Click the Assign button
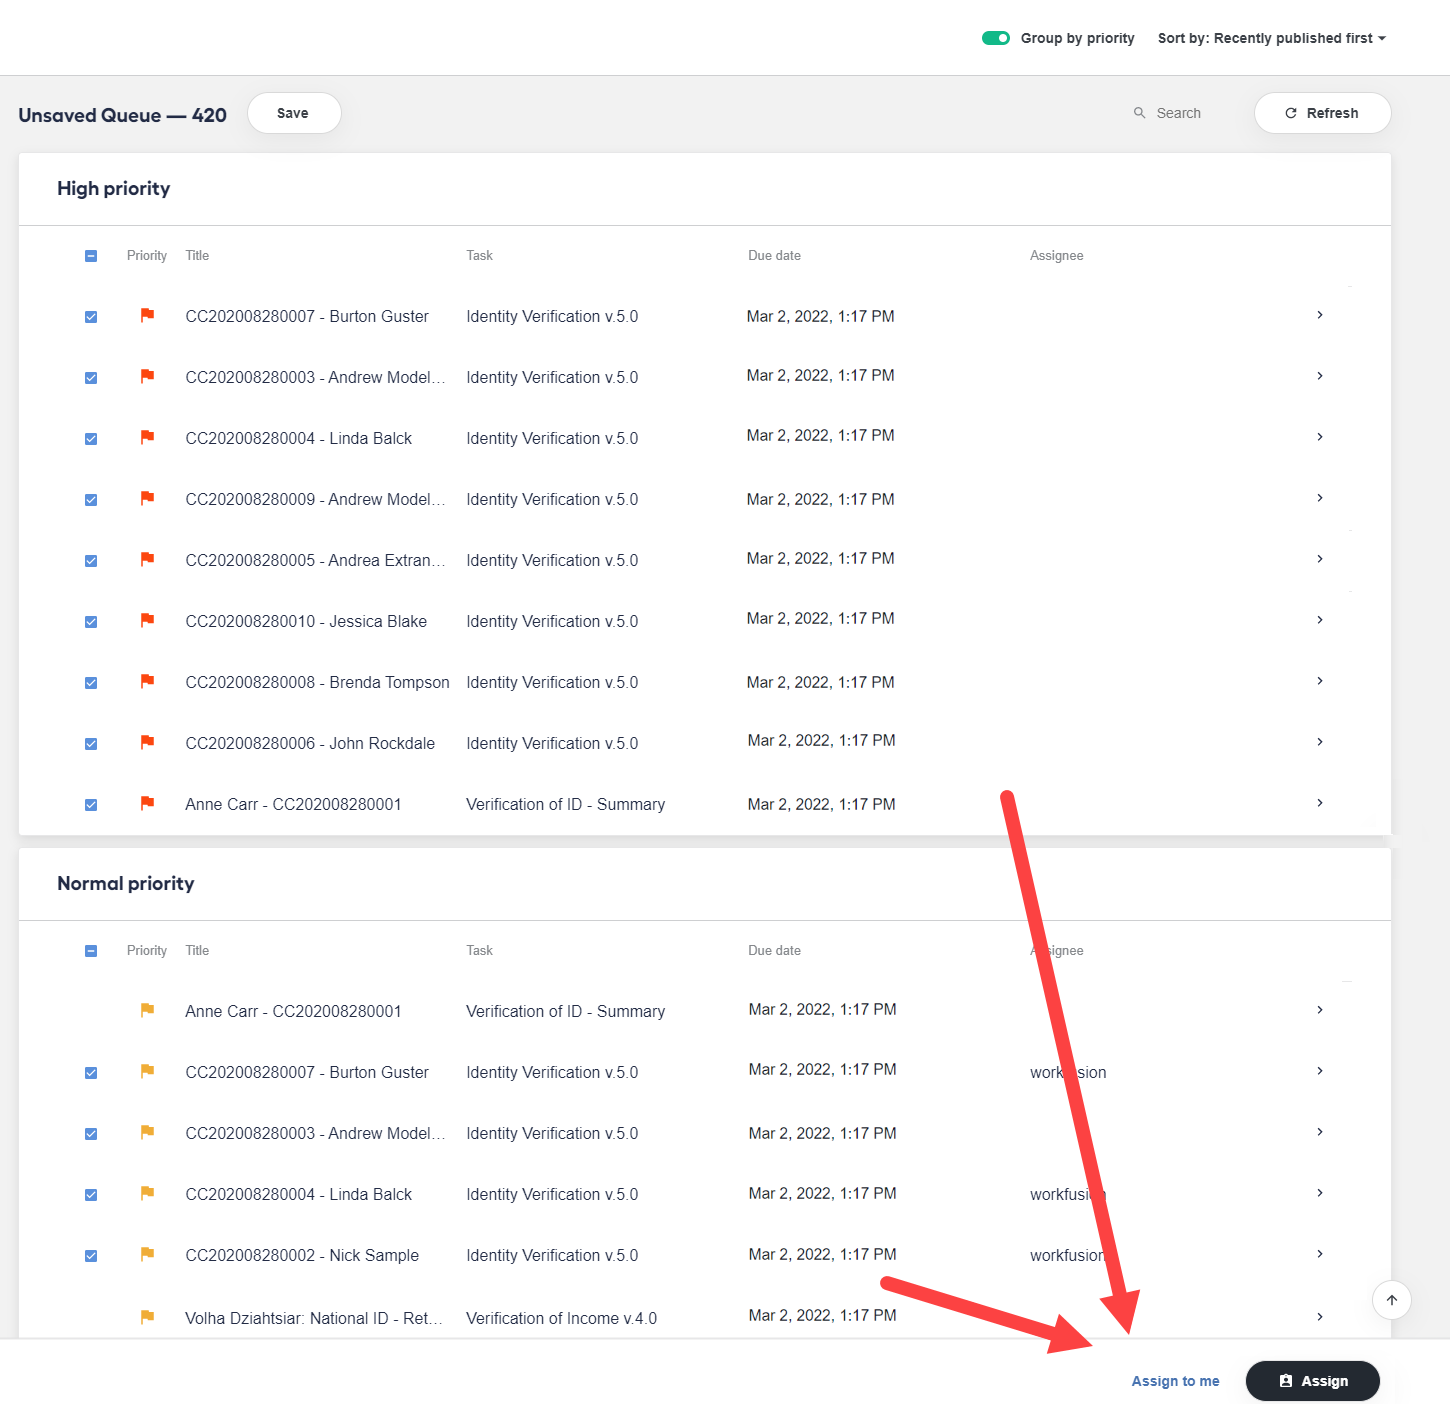The image size is (1450, 1414). [x=1313, y=1381]
